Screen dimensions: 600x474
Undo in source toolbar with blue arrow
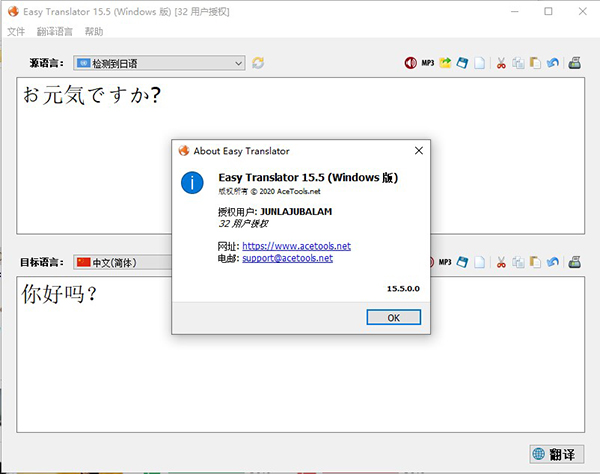click(x=553, y=63)
